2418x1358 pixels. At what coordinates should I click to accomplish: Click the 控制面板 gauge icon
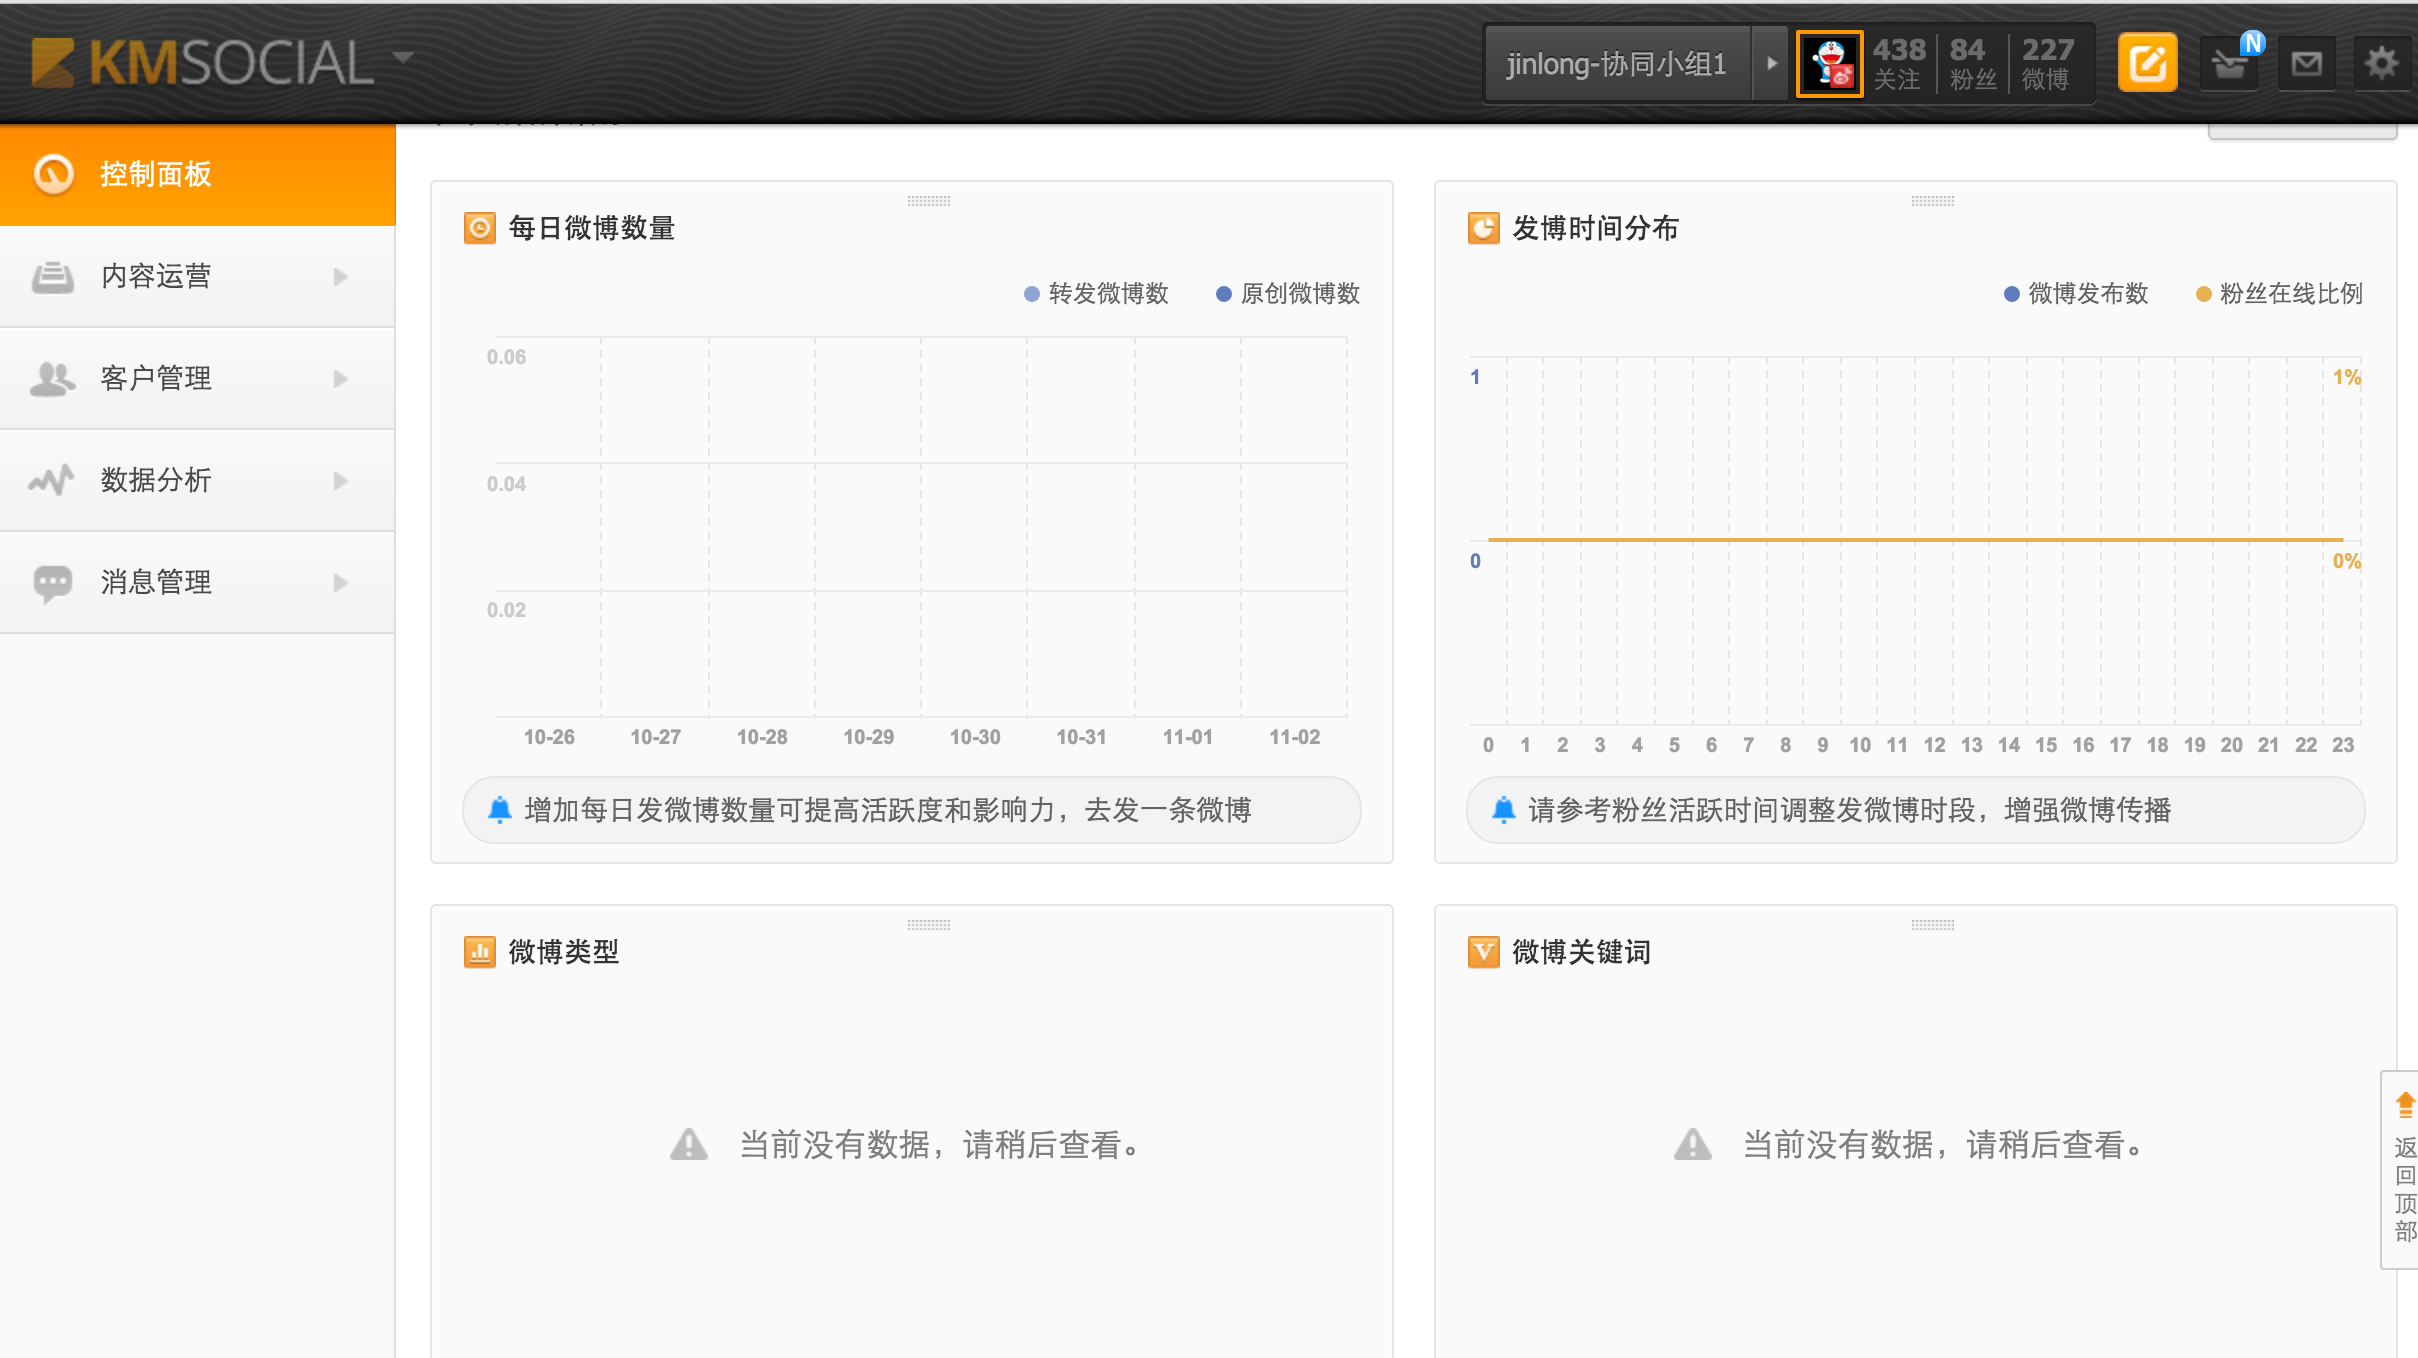pos(53,174)
